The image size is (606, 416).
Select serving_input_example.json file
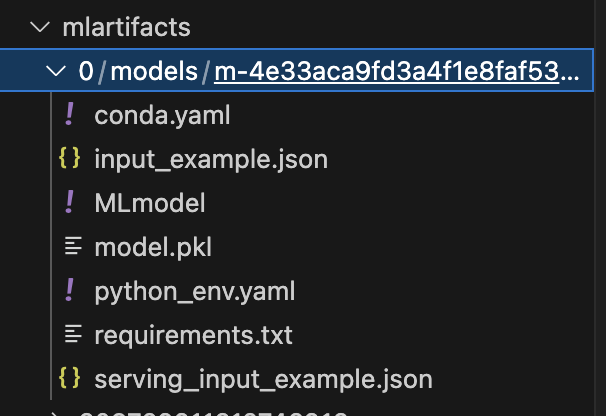(263, 379)
